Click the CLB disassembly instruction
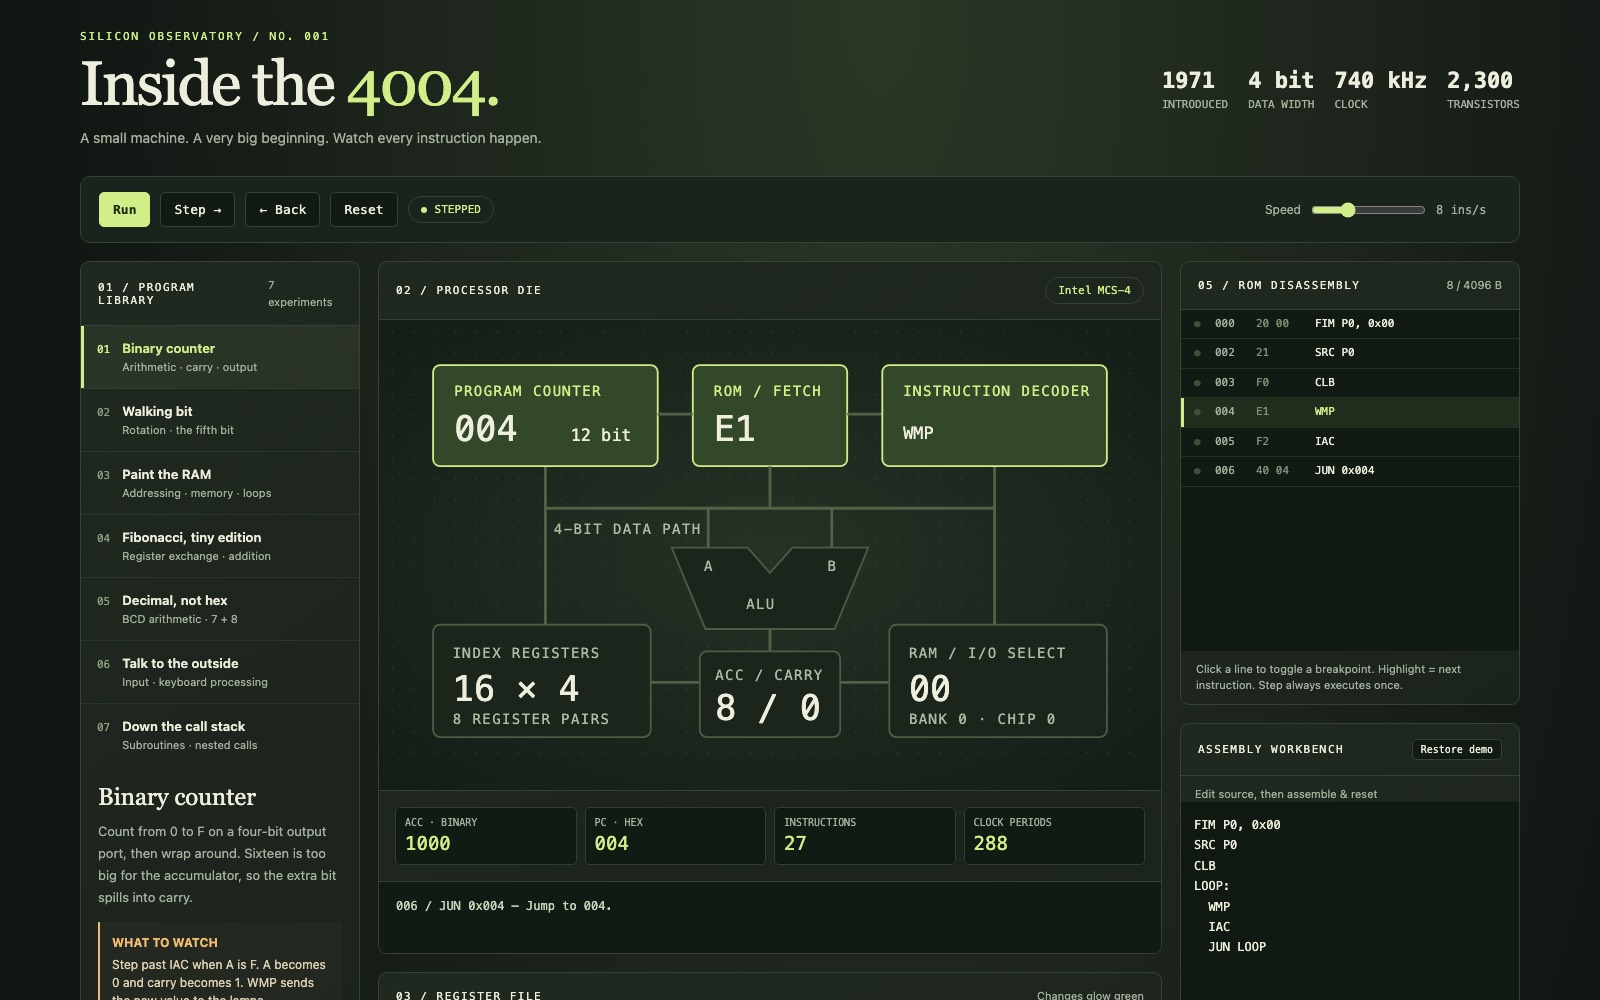This screenshot has width=1600, height=1000. [1324, 383]
